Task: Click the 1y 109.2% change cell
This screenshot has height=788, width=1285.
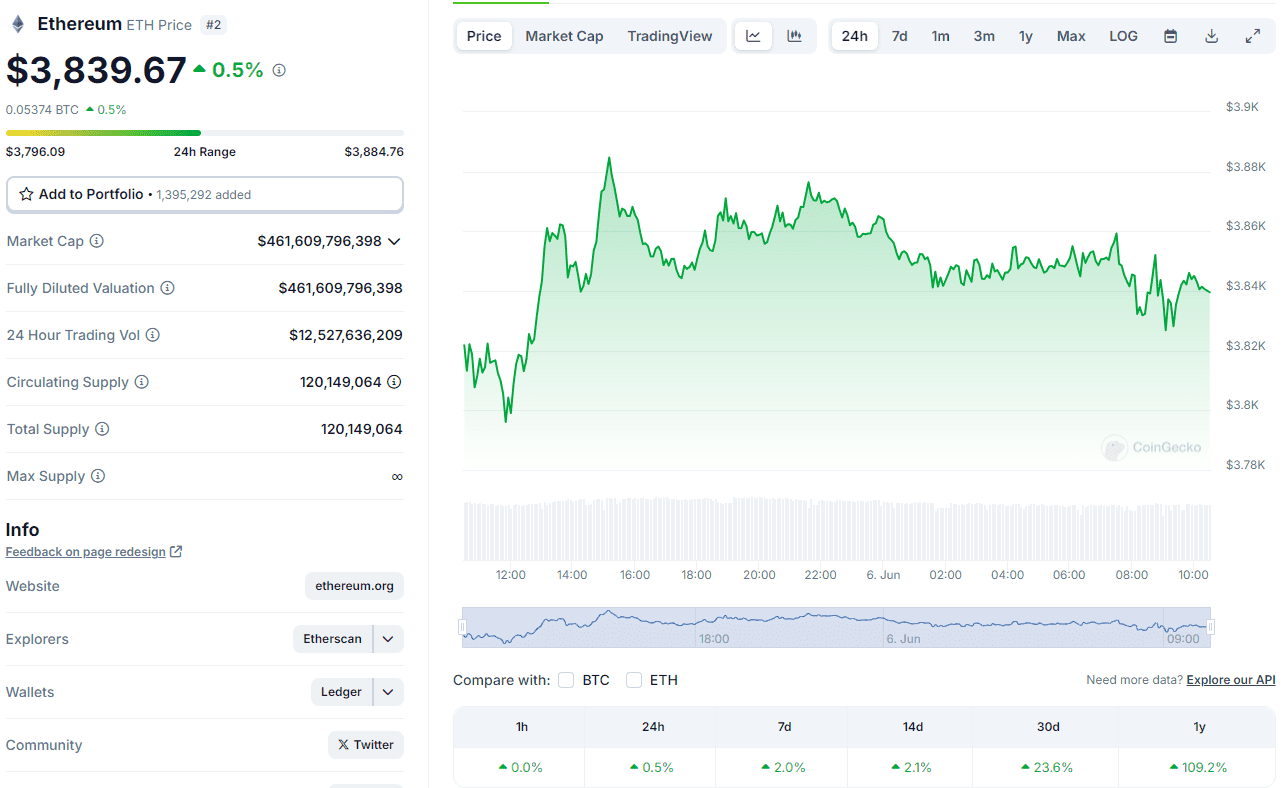Action: [x=1198, y=768]
